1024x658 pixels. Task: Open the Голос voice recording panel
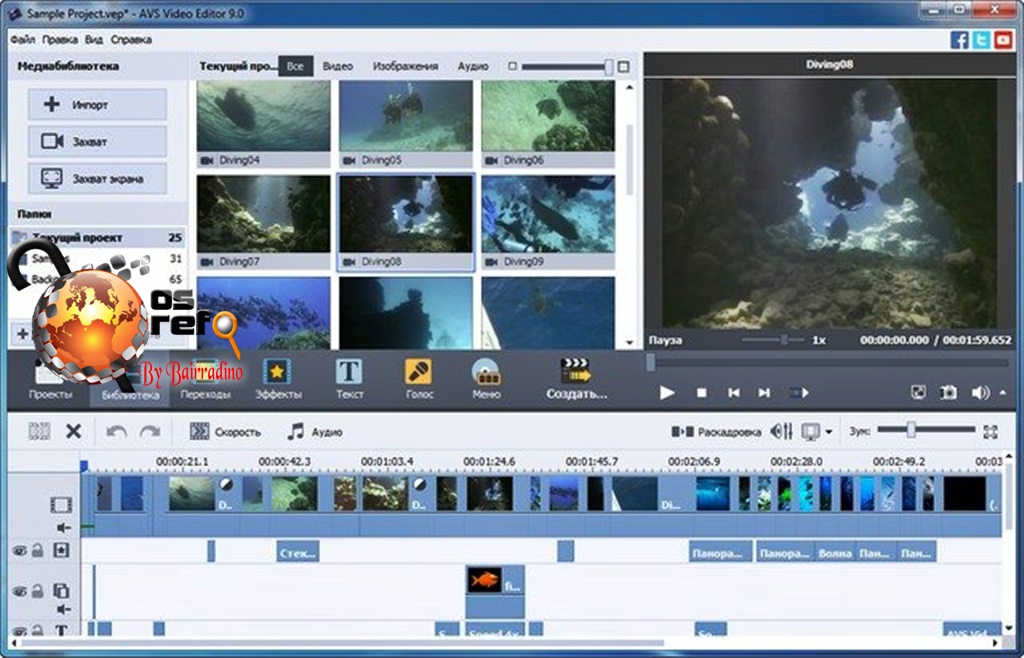coord(419,379)
